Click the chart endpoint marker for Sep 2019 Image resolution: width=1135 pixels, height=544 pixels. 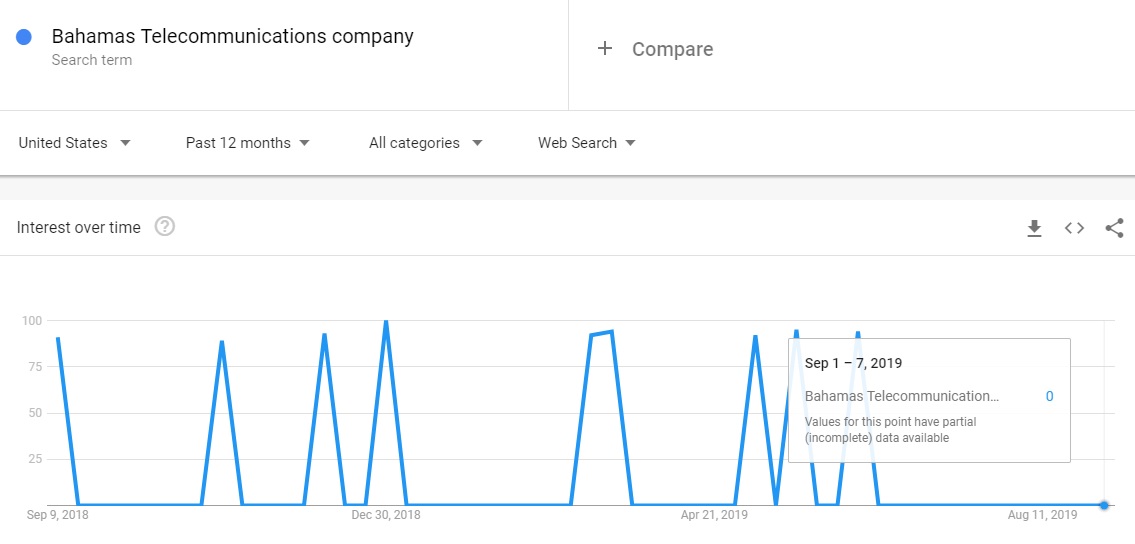pyautogui.click(x=1103, y=505)
